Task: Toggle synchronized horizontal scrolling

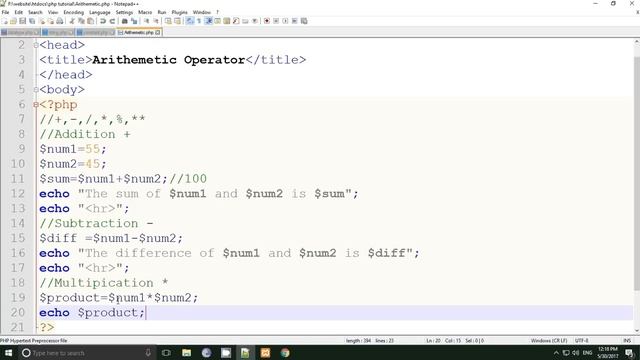Action: (177, 21)
